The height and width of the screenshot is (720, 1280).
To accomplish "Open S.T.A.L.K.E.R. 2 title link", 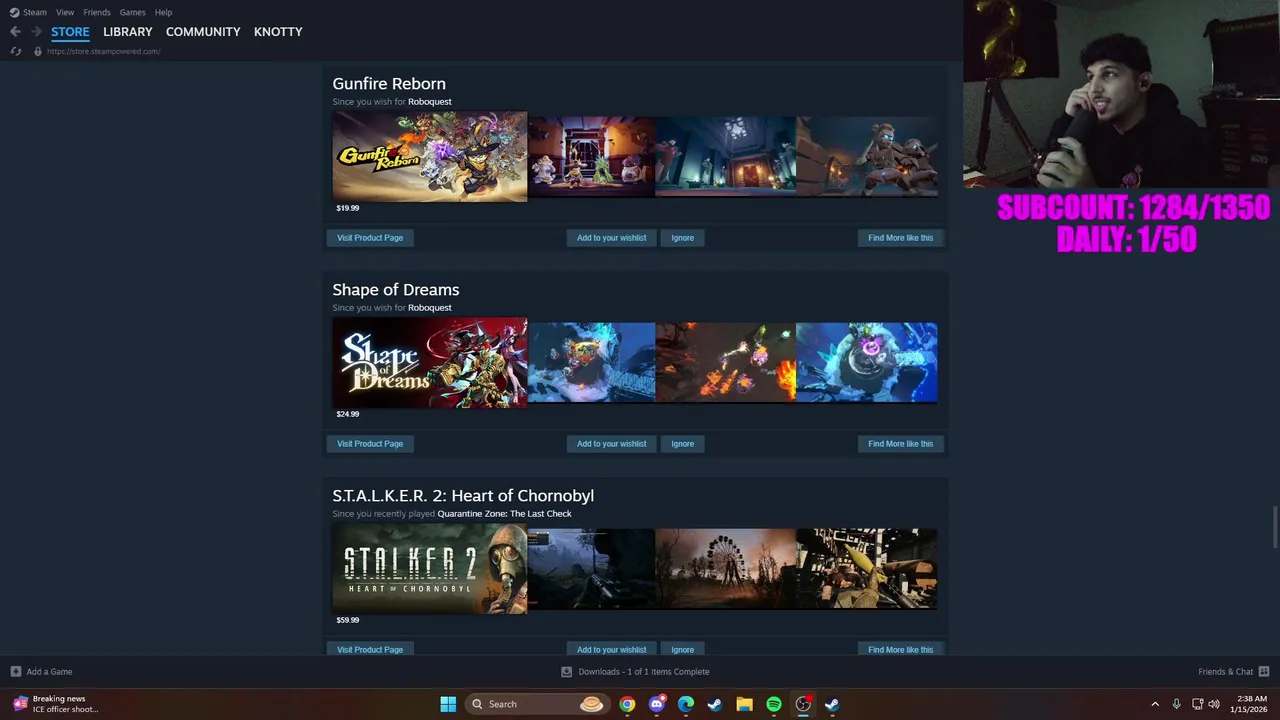I will 463,496.
